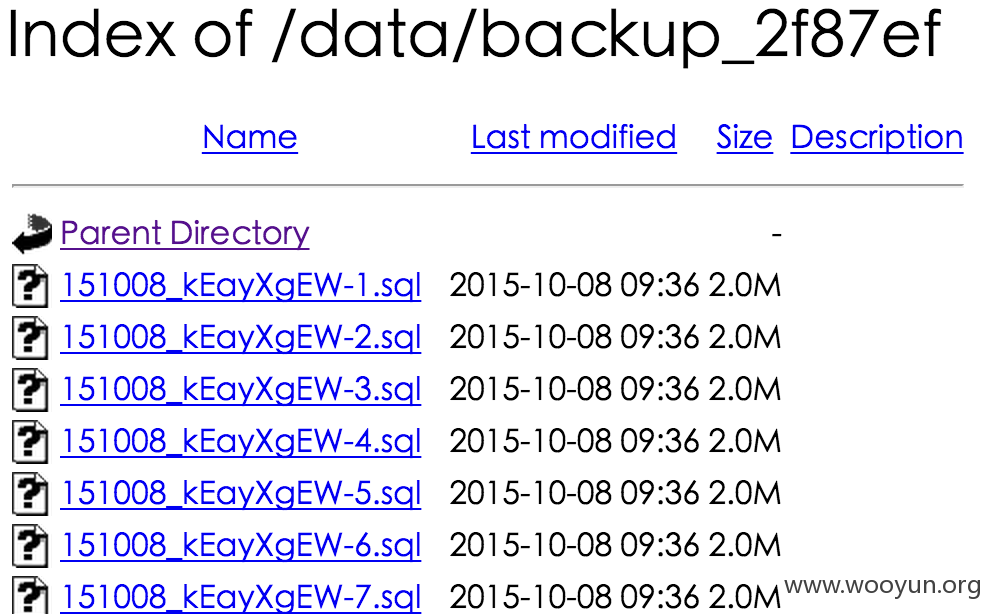
Task: Open the 151008_kEayXgEW-5.sql backup file
Action: [x=241, y=493]
